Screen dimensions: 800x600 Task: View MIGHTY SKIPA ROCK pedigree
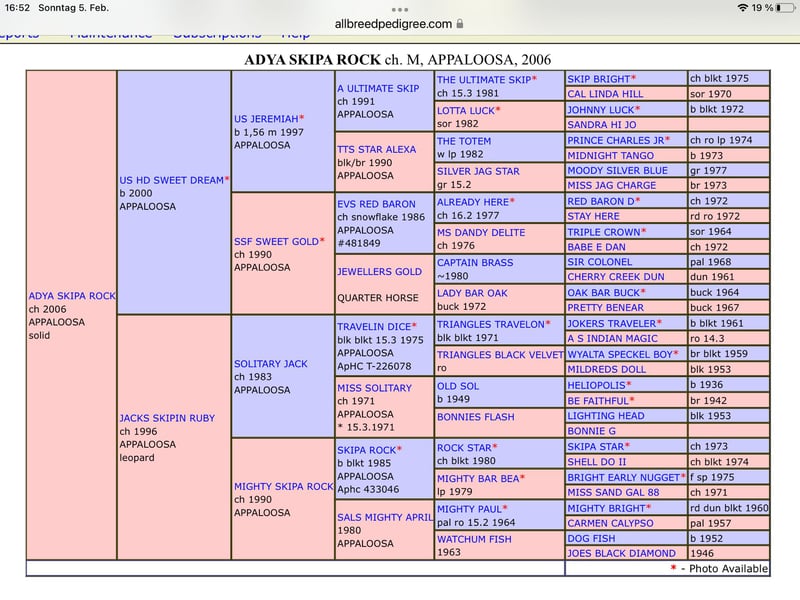tap(283, 486)
